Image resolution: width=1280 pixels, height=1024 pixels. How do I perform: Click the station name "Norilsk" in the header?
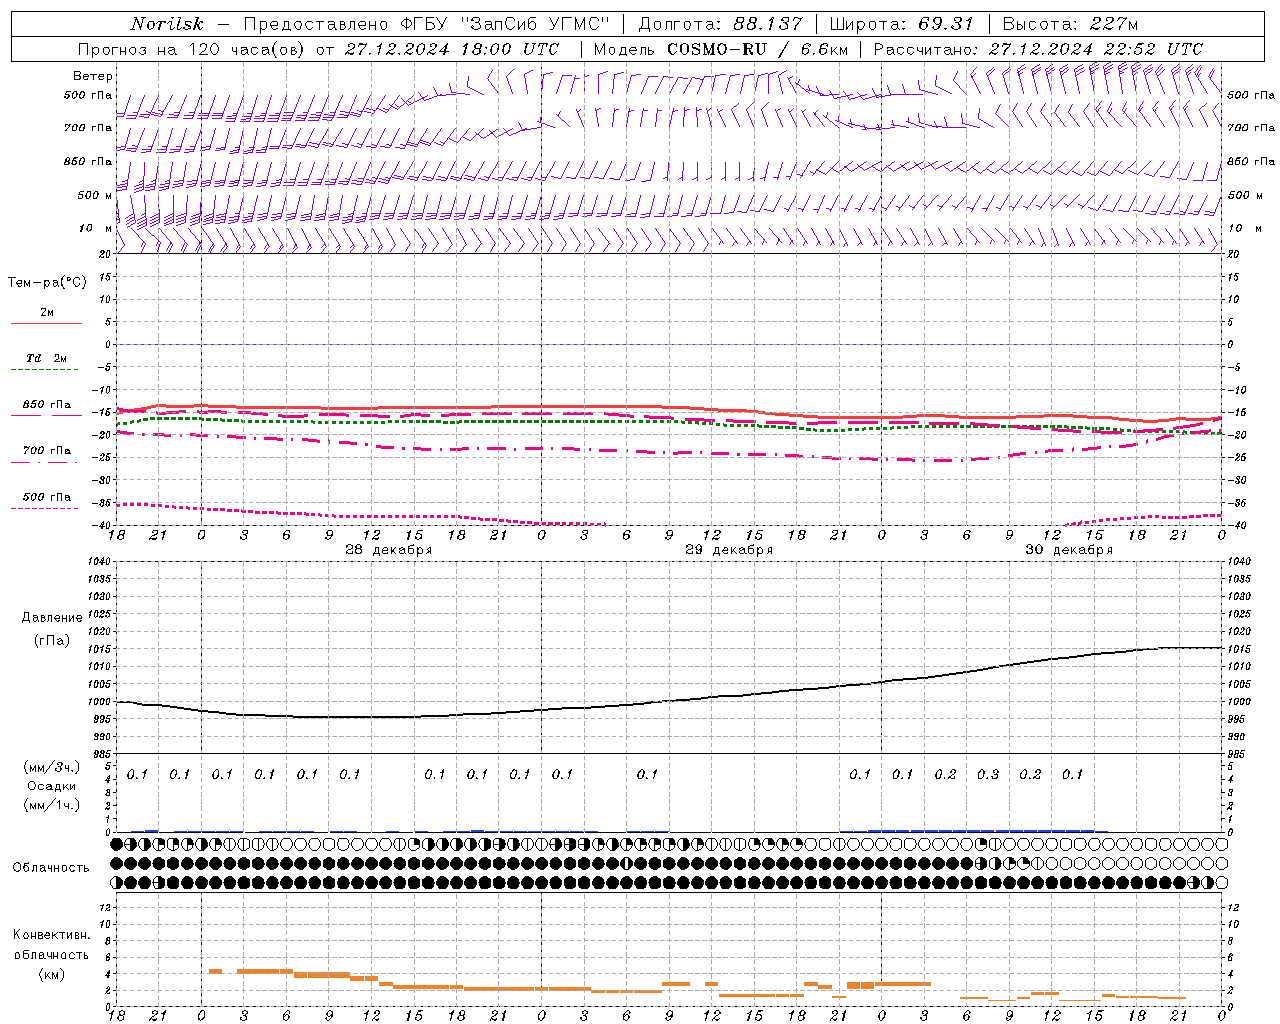click(x=167, y=24)
